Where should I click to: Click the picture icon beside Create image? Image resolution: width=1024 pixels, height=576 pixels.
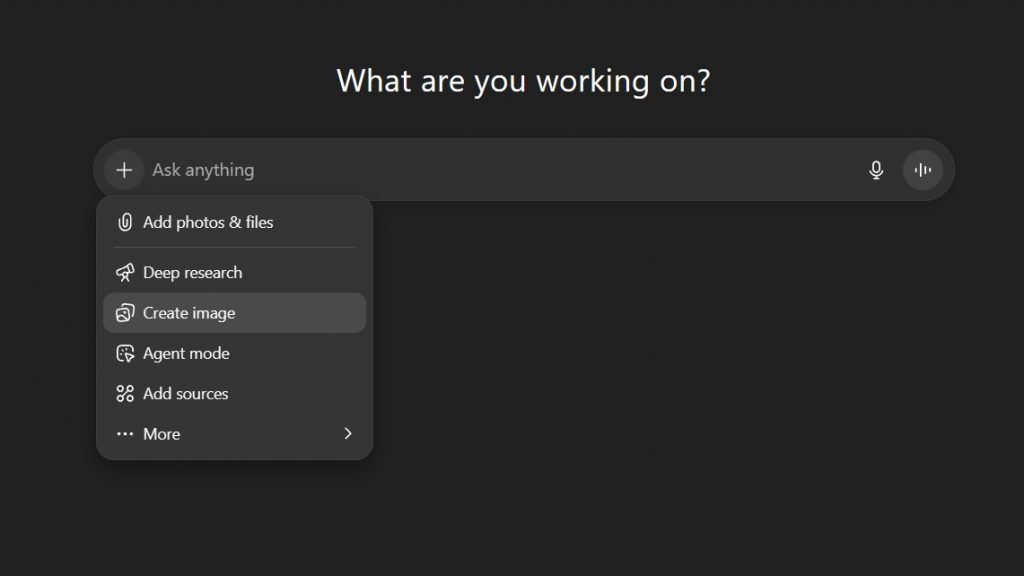pos(125,313)
